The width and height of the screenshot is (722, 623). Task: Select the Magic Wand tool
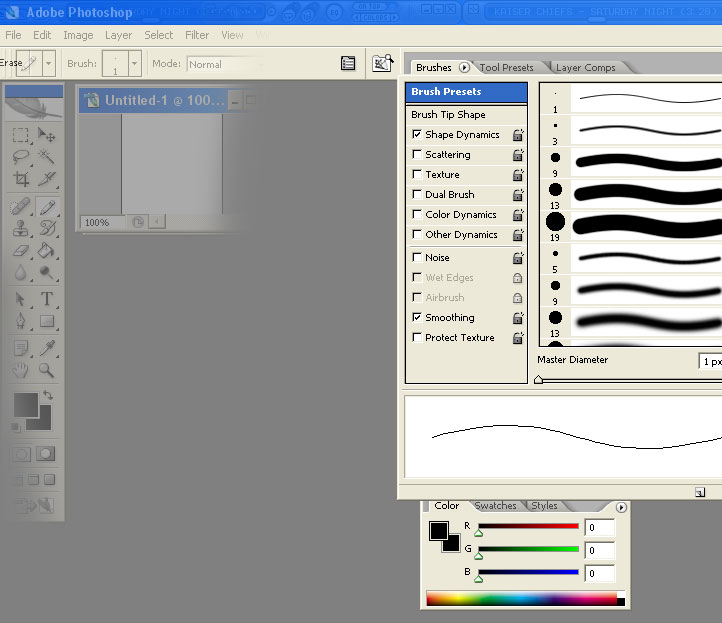click(x=47, y=157)
